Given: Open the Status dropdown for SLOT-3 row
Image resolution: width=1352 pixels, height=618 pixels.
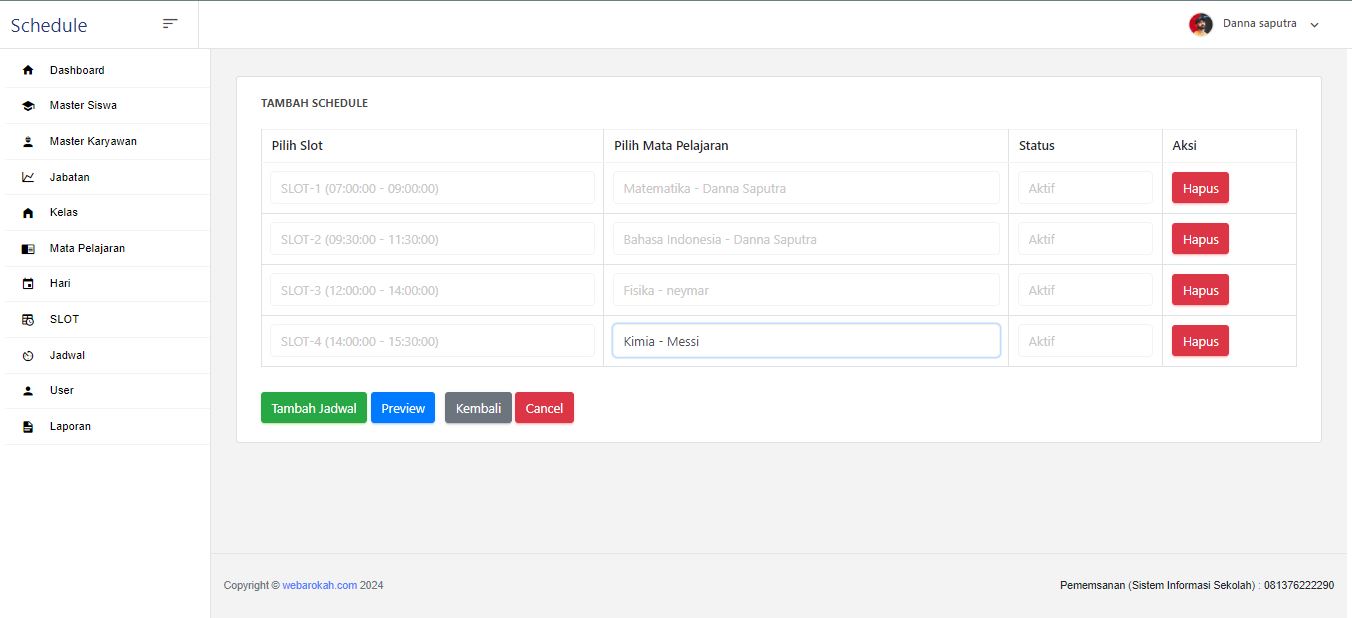Looking at the screenshot, I should 1084,290.
